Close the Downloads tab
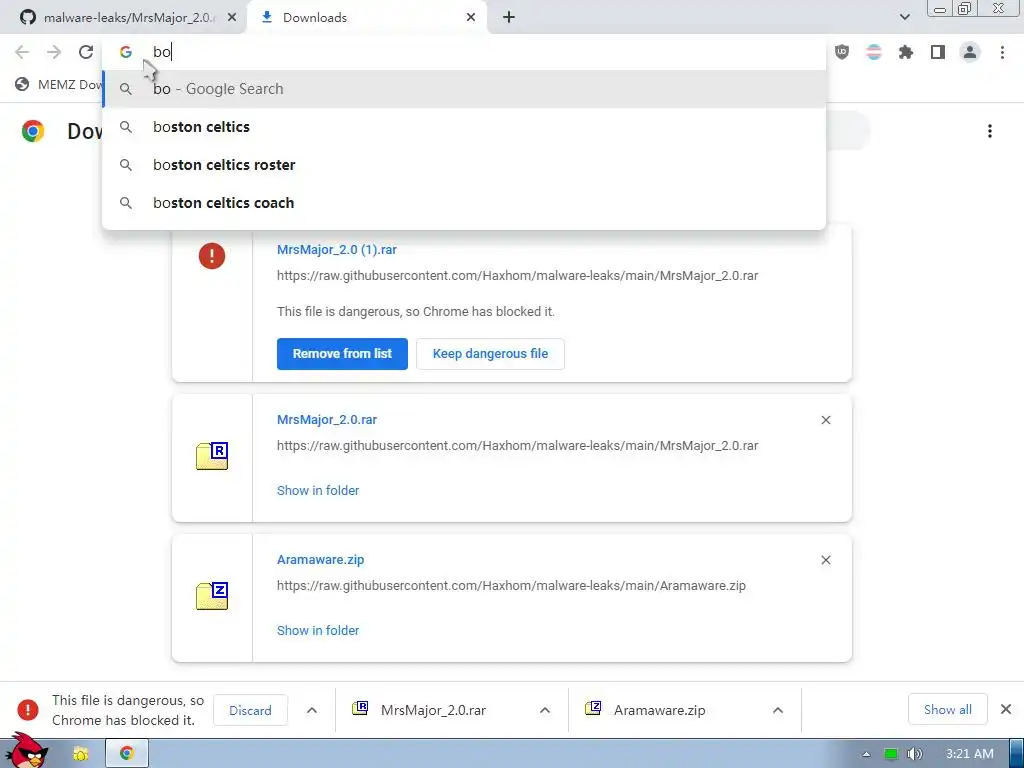1024x768 pixels. [x=471, y=18]
